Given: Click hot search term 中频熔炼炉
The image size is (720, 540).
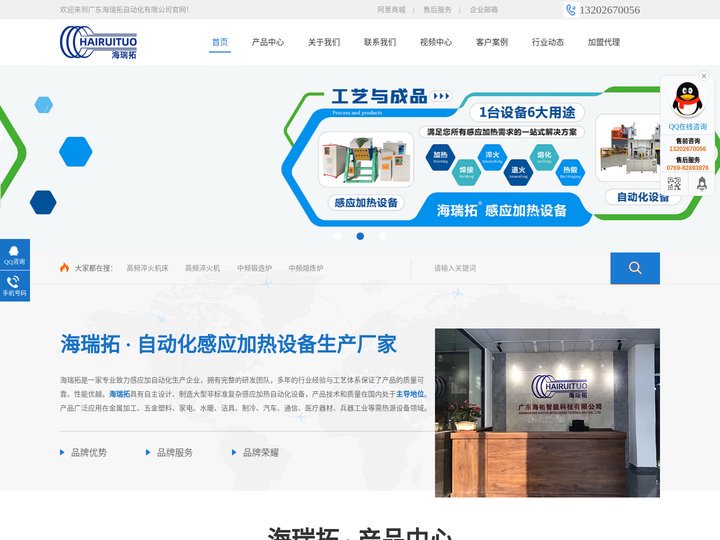Looking at the screenshot, I should [306, 268].
